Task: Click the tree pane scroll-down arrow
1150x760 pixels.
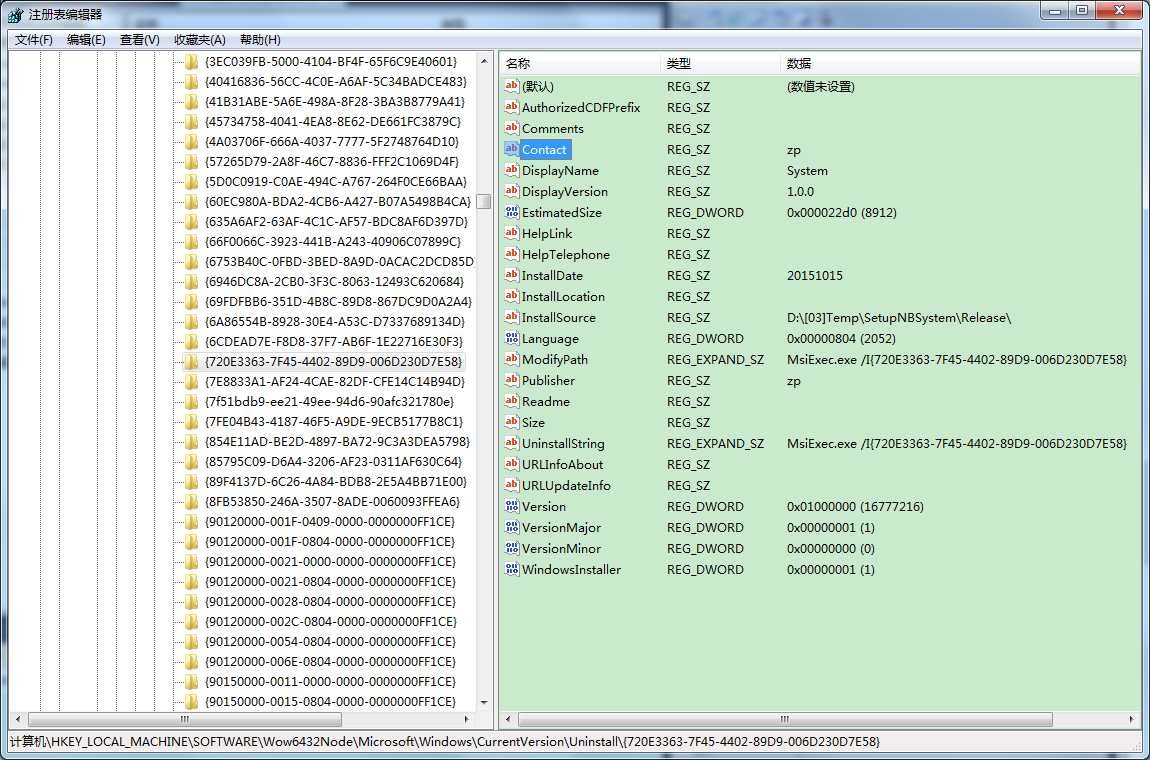Action: (483, 703)
